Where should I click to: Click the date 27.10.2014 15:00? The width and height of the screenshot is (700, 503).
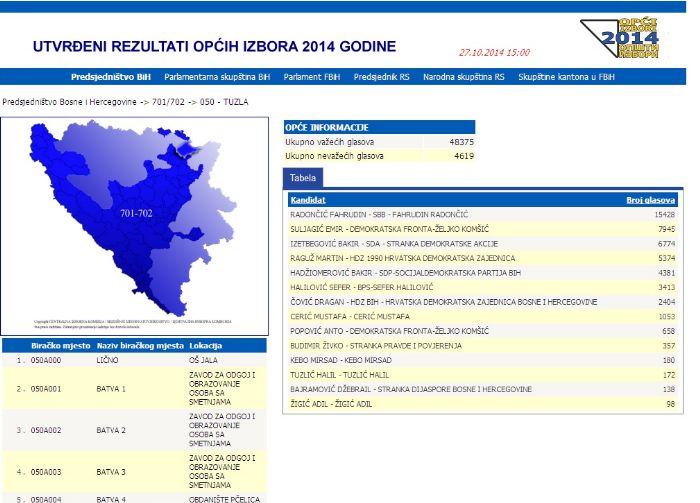point(494,53)
